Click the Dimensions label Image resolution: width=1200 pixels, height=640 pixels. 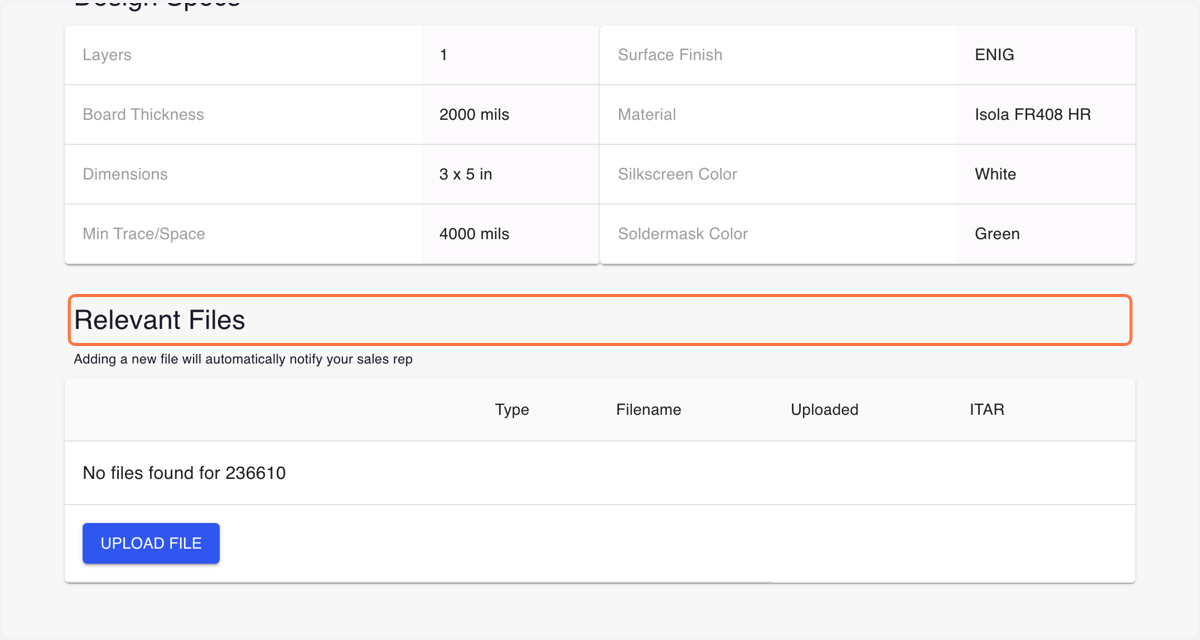pyautogui.click(x=125, y=174)
